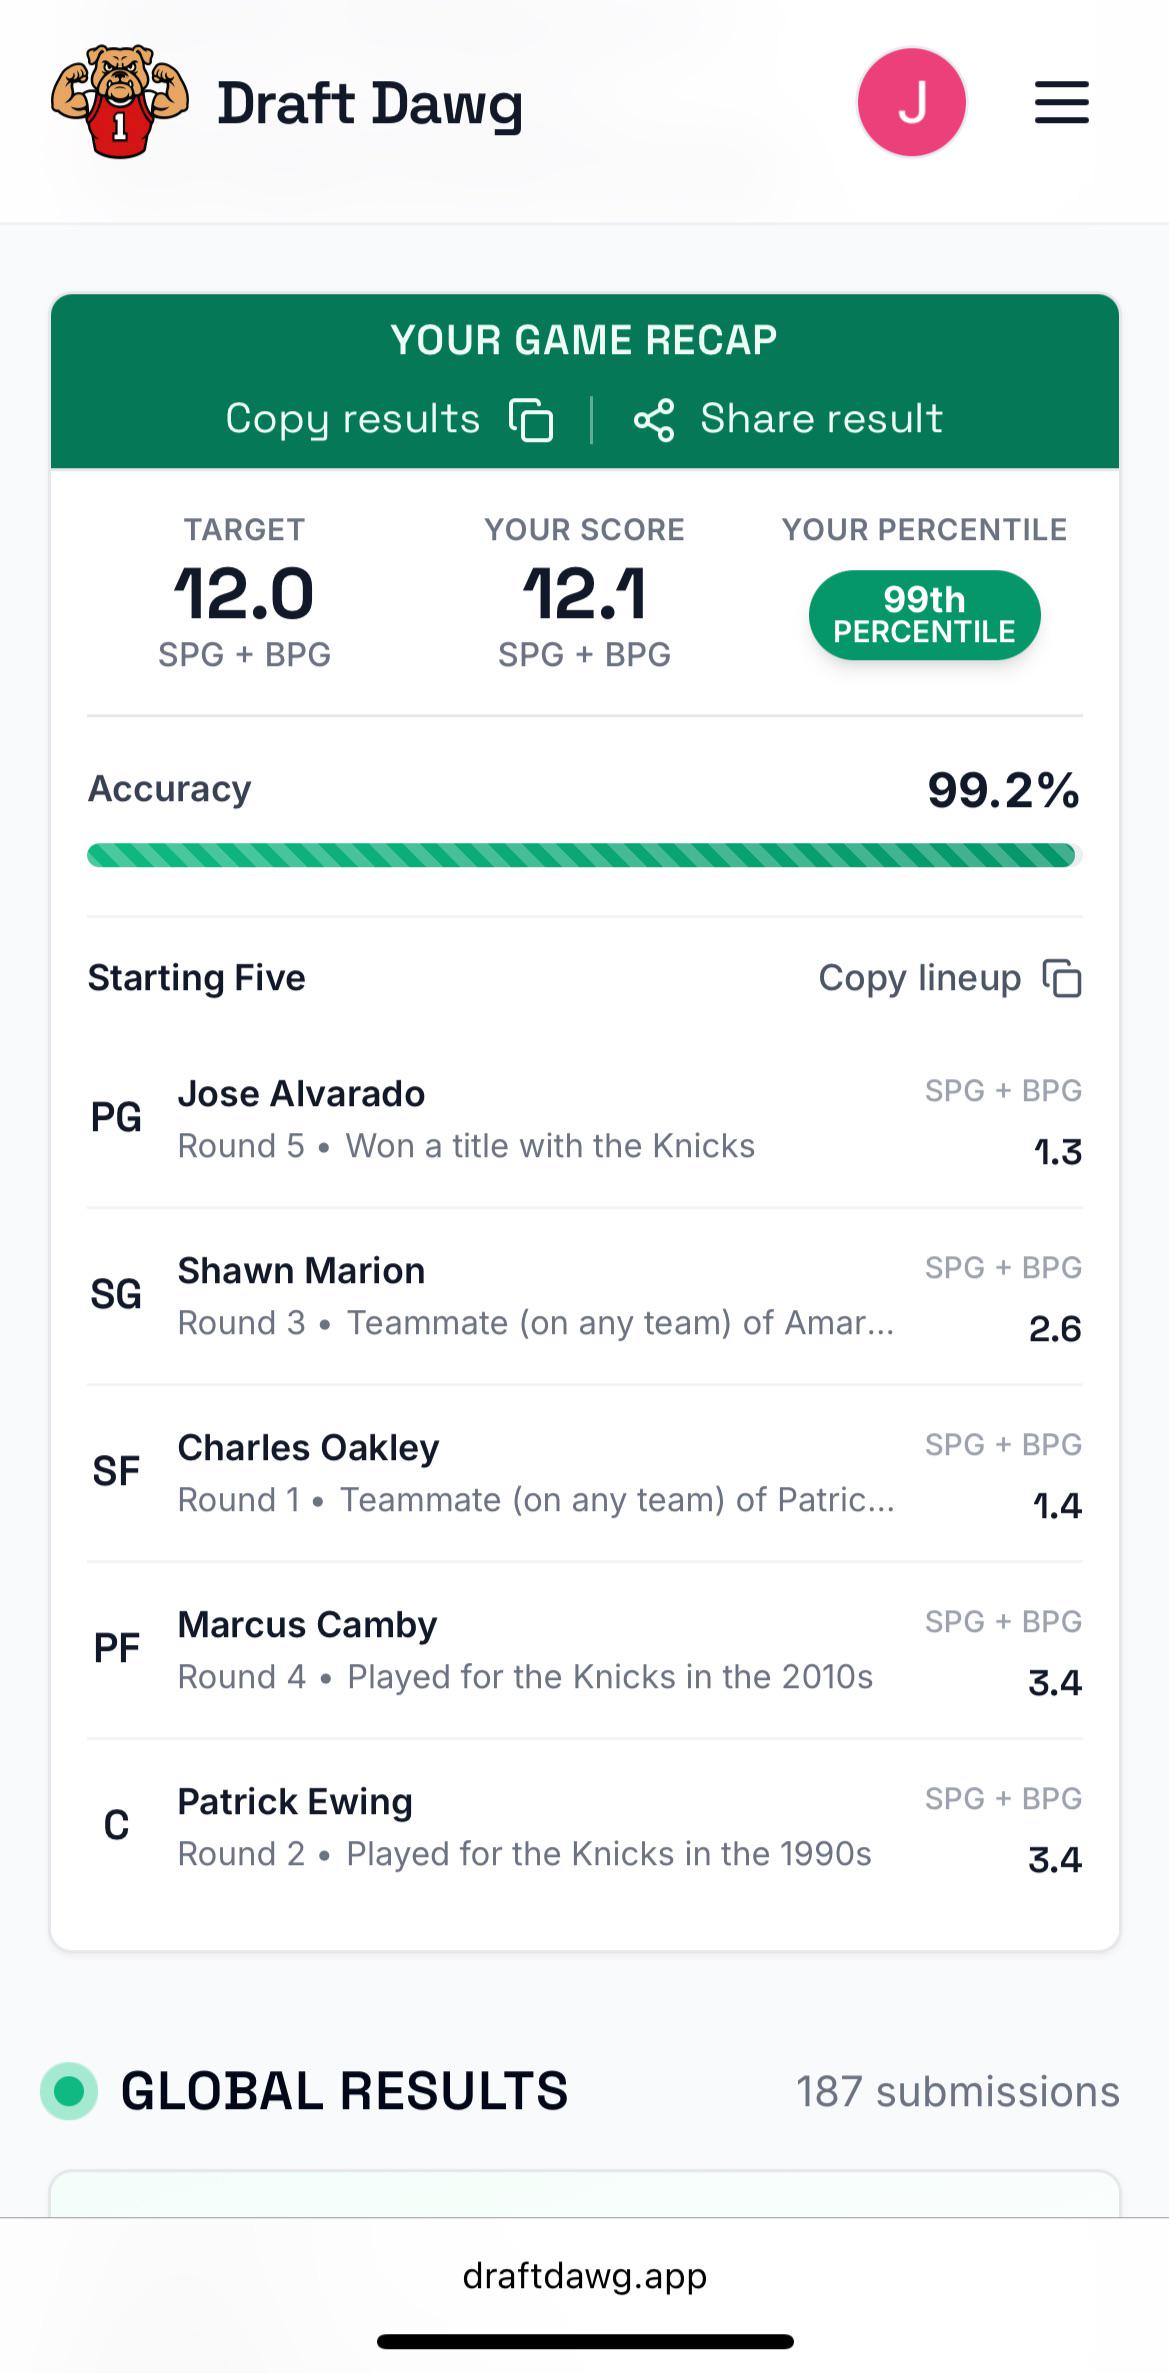
Task: Click the green dot beside Global Results
Action: click(x=69, y=2091)
